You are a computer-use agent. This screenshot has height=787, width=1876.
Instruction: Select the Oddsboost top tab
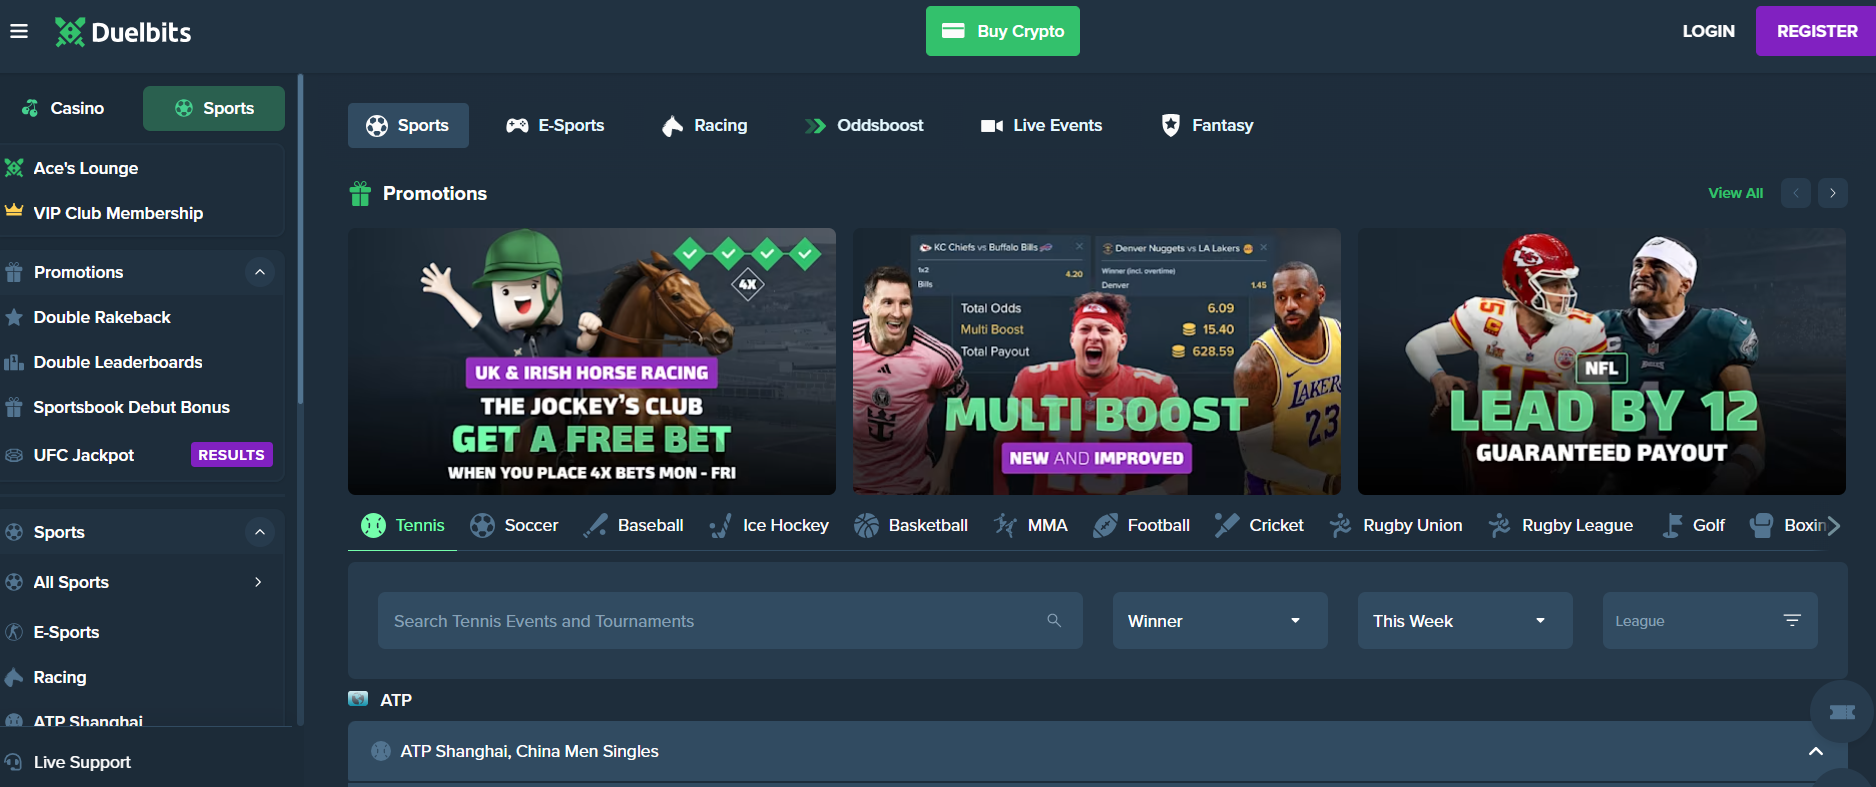click(864, 125)
